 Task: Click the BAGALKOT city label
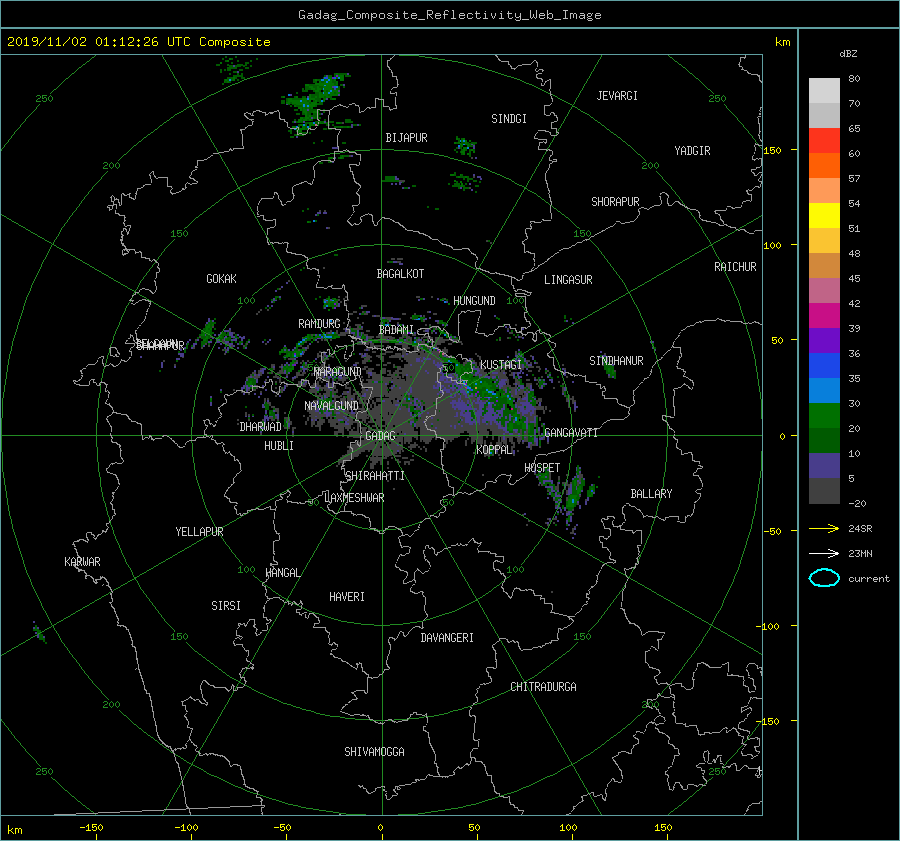tap(400, 274)
